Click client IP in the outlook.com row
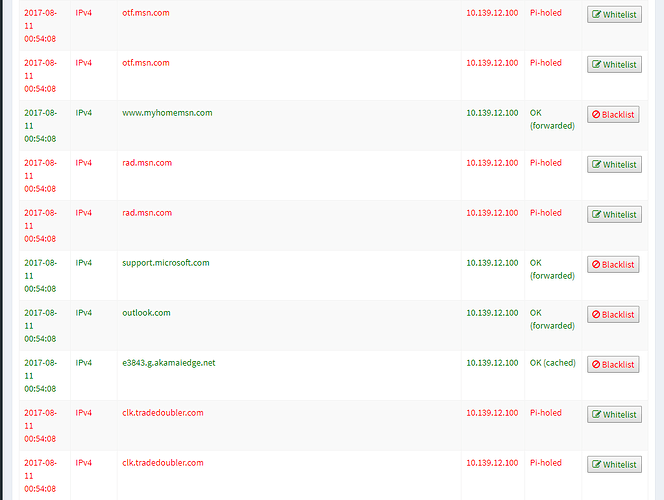The height and width of the screenshot is (500, 664). [x=491, y=313]
